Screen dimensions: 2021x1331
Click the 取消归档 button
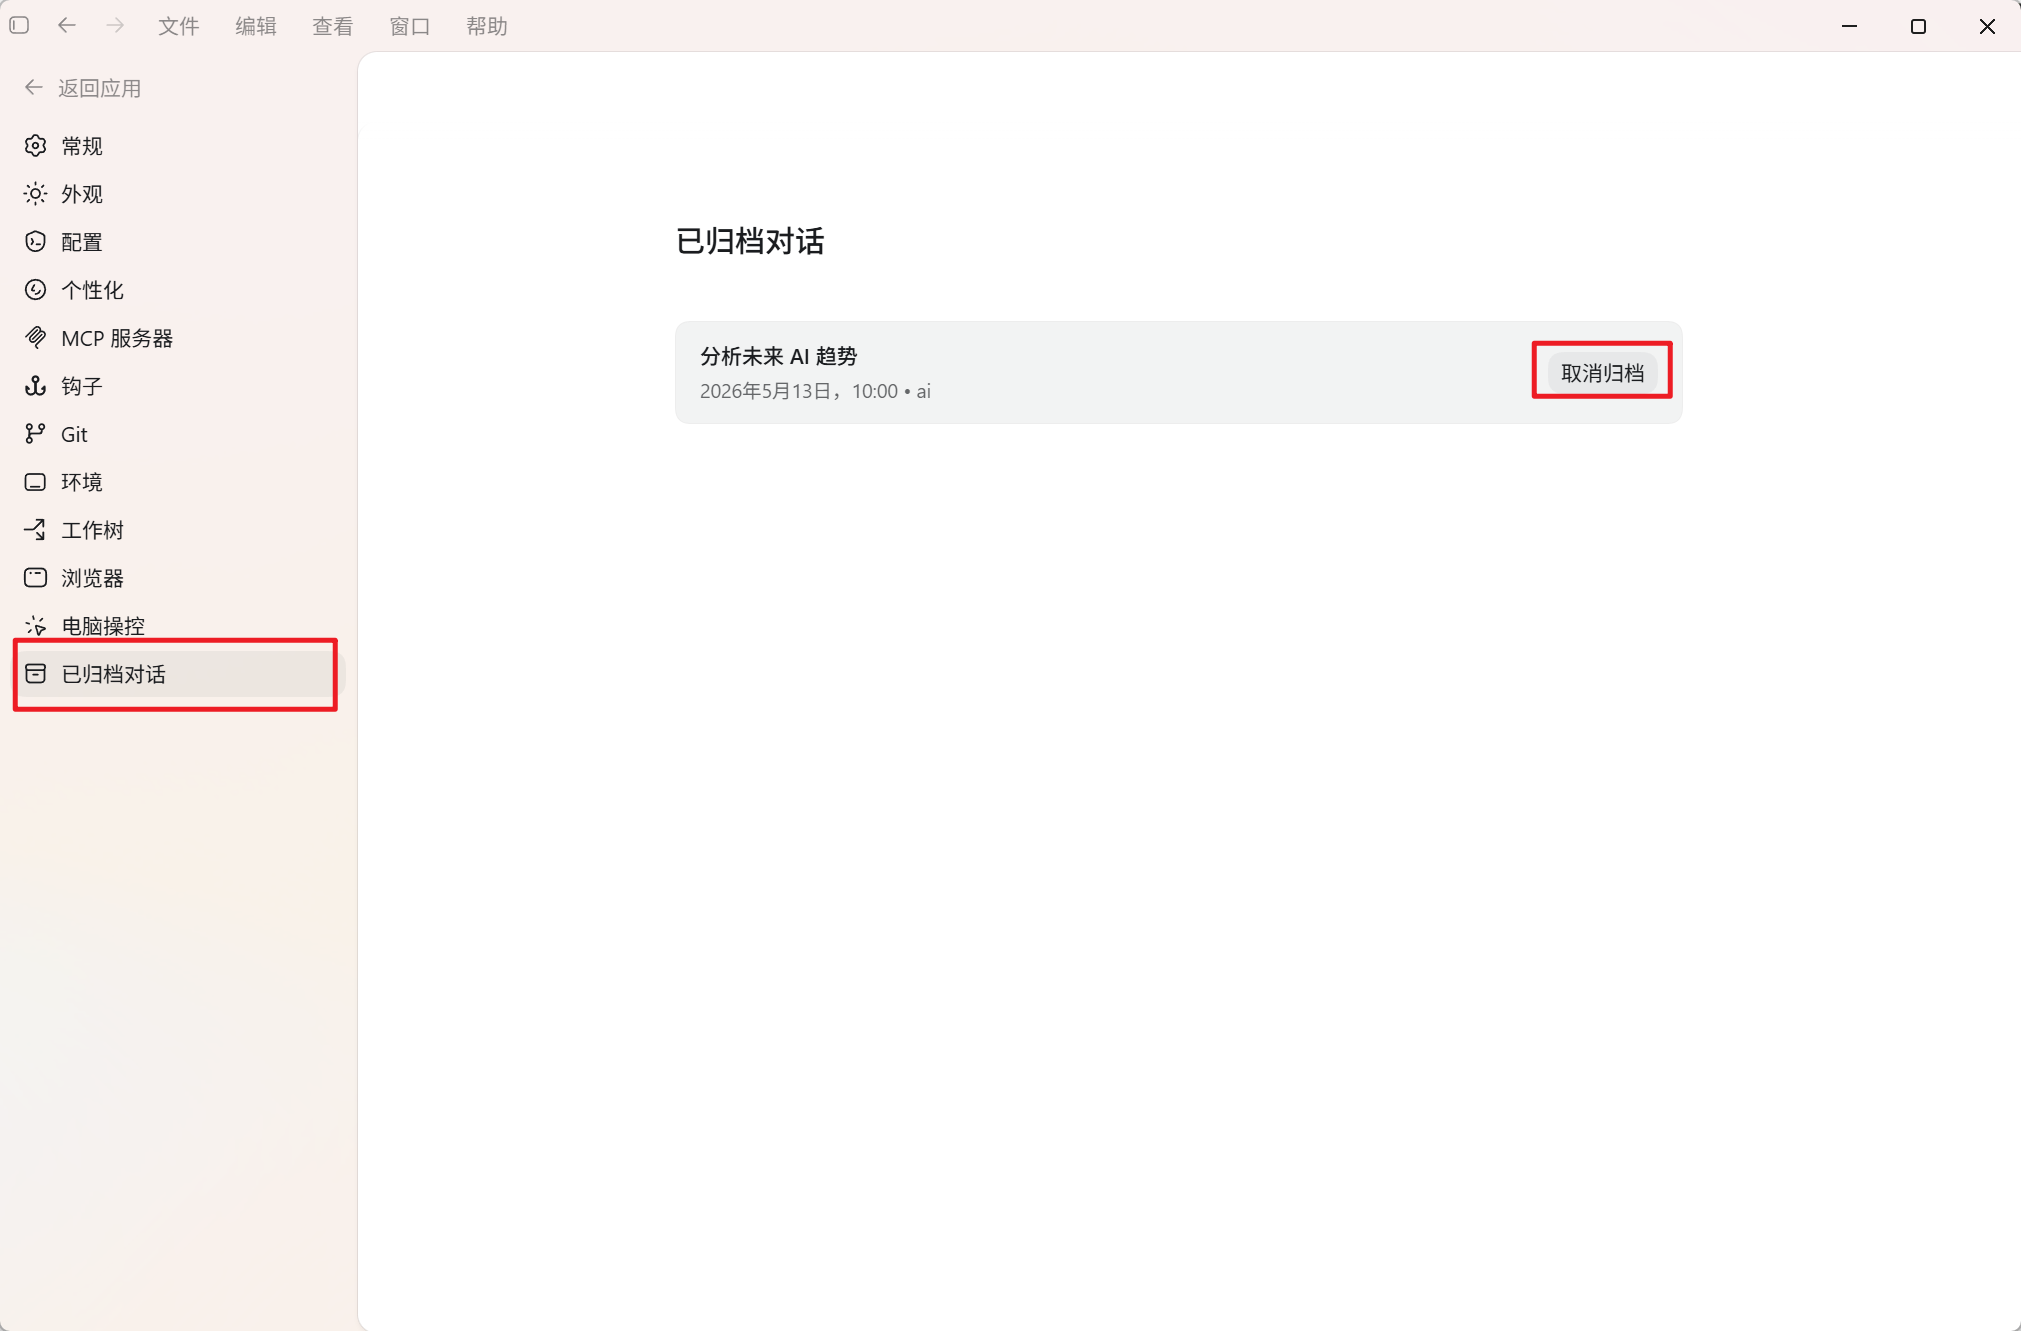1602,373
